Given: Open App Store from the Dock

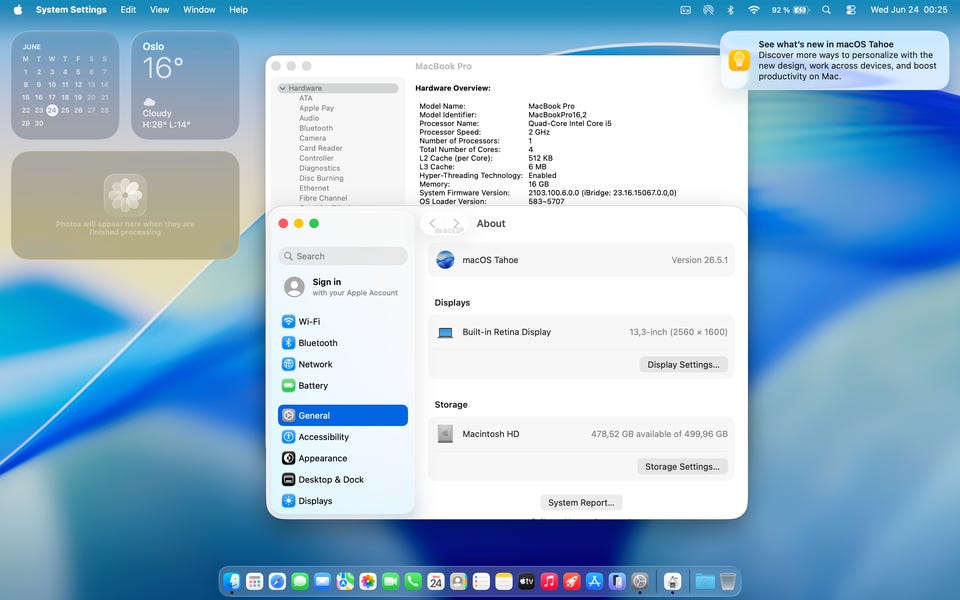Looking at the screenshot, I should 594,581.
